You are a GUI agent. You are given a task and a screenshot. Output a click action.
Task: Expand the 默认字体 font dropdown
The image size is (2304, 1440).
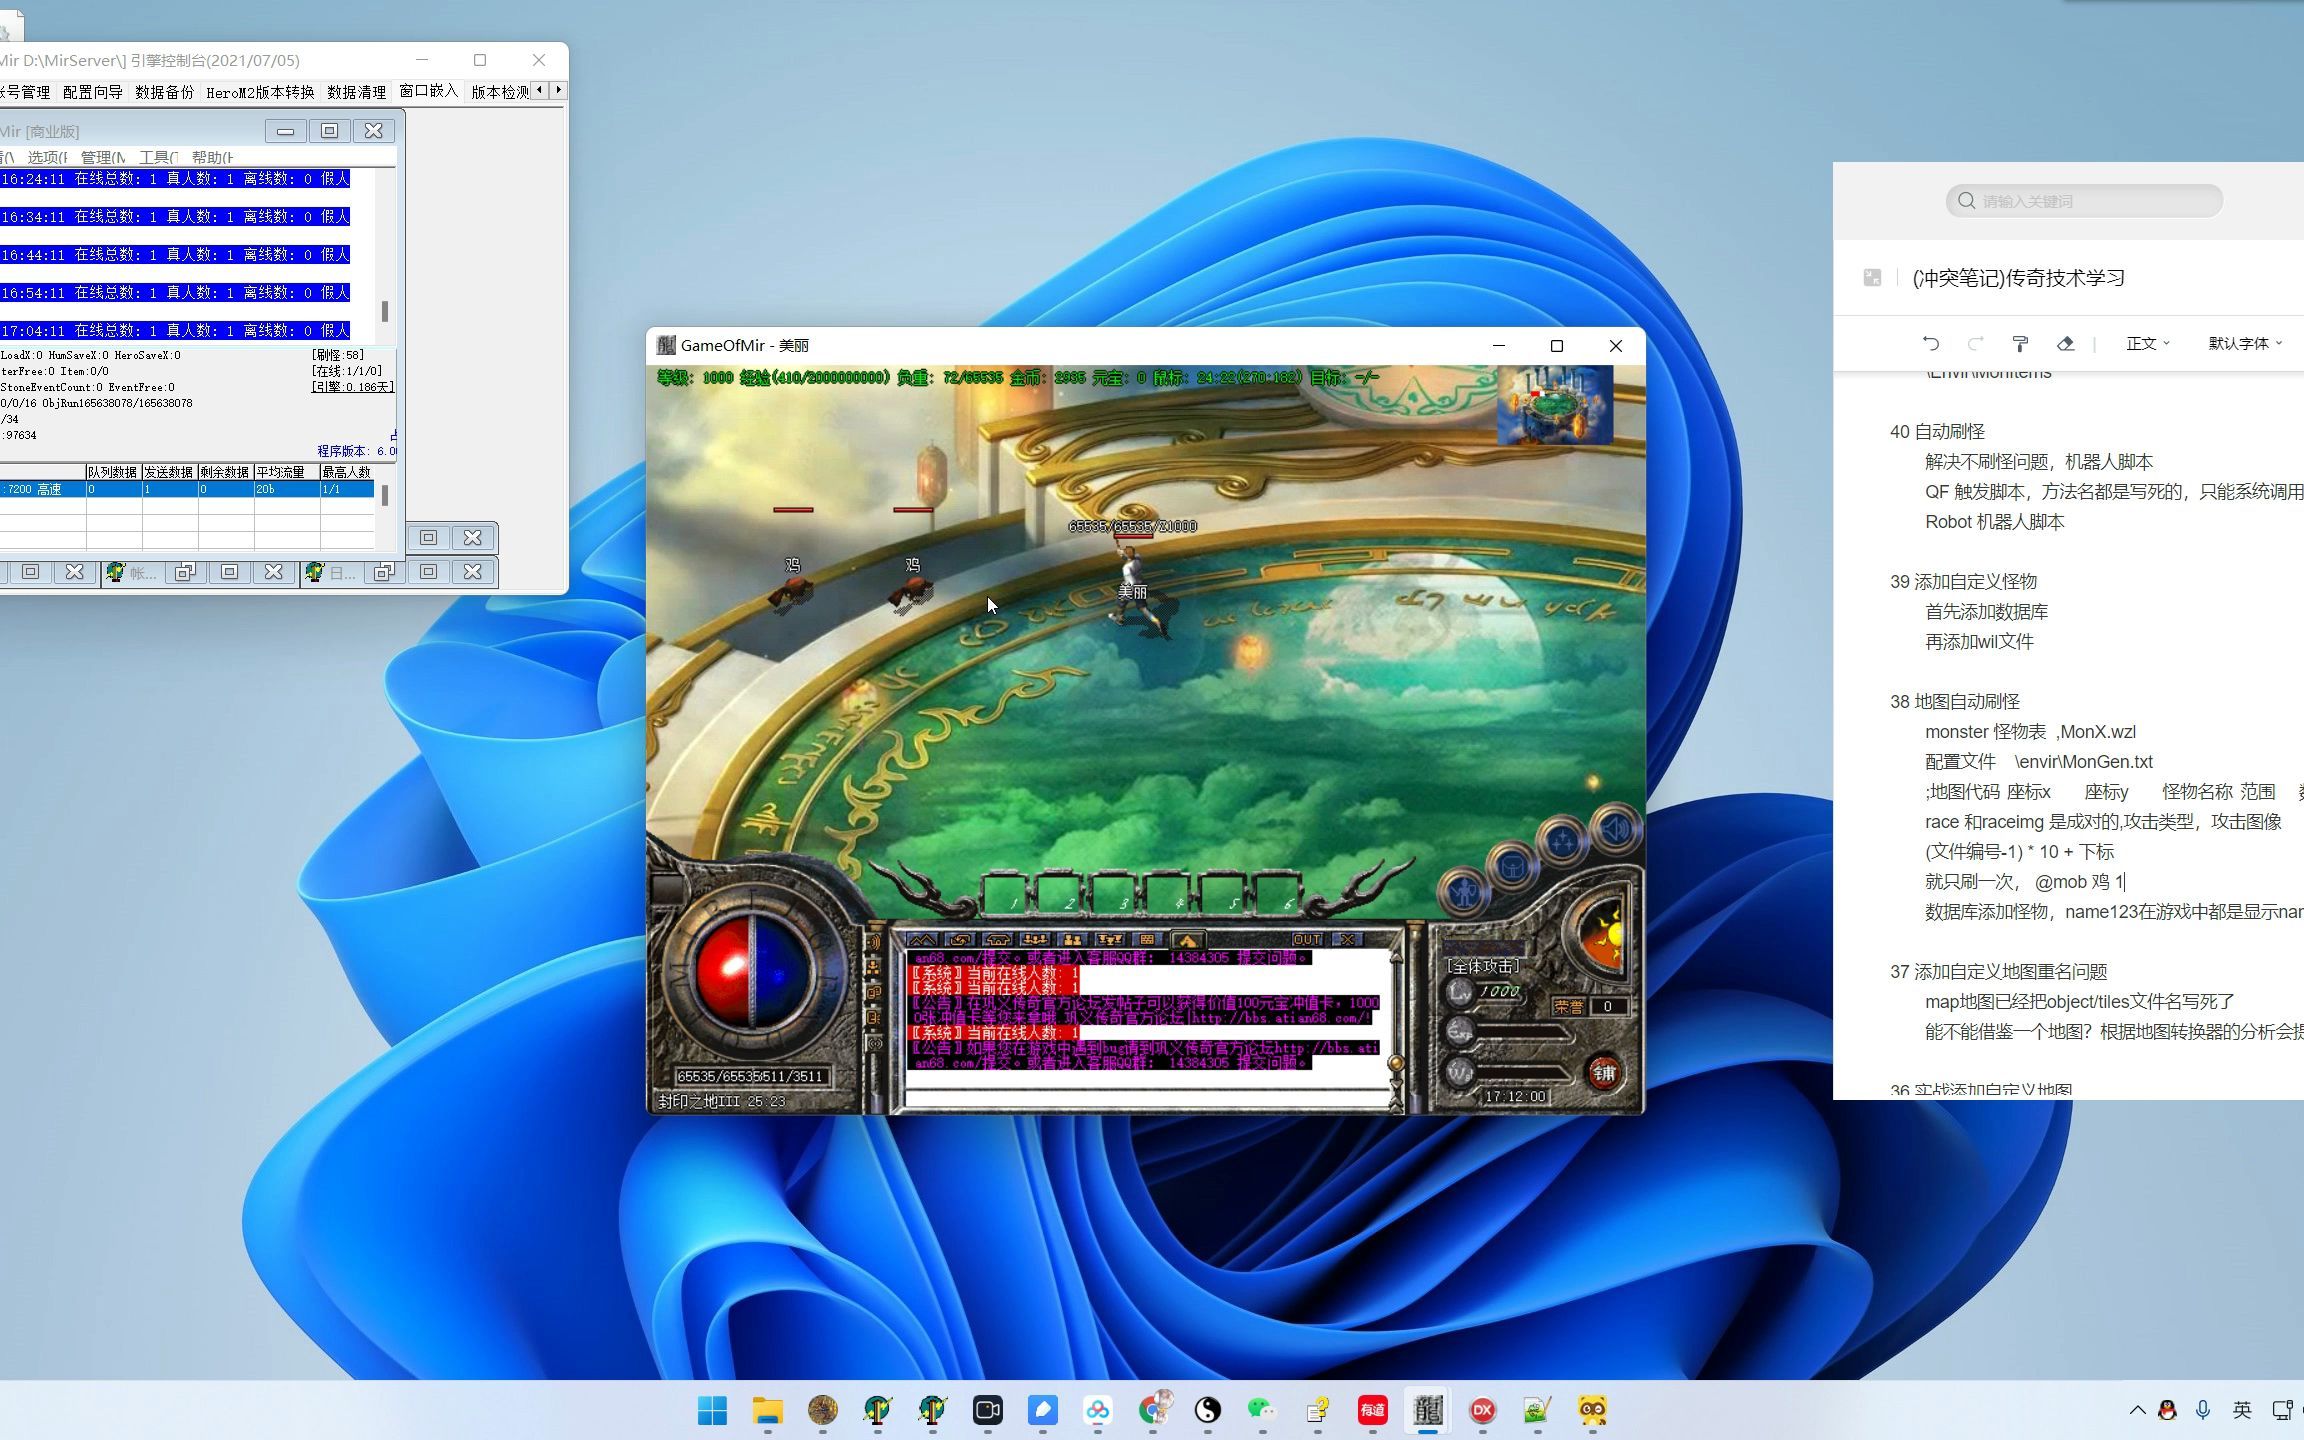[x=2245, y=343]
